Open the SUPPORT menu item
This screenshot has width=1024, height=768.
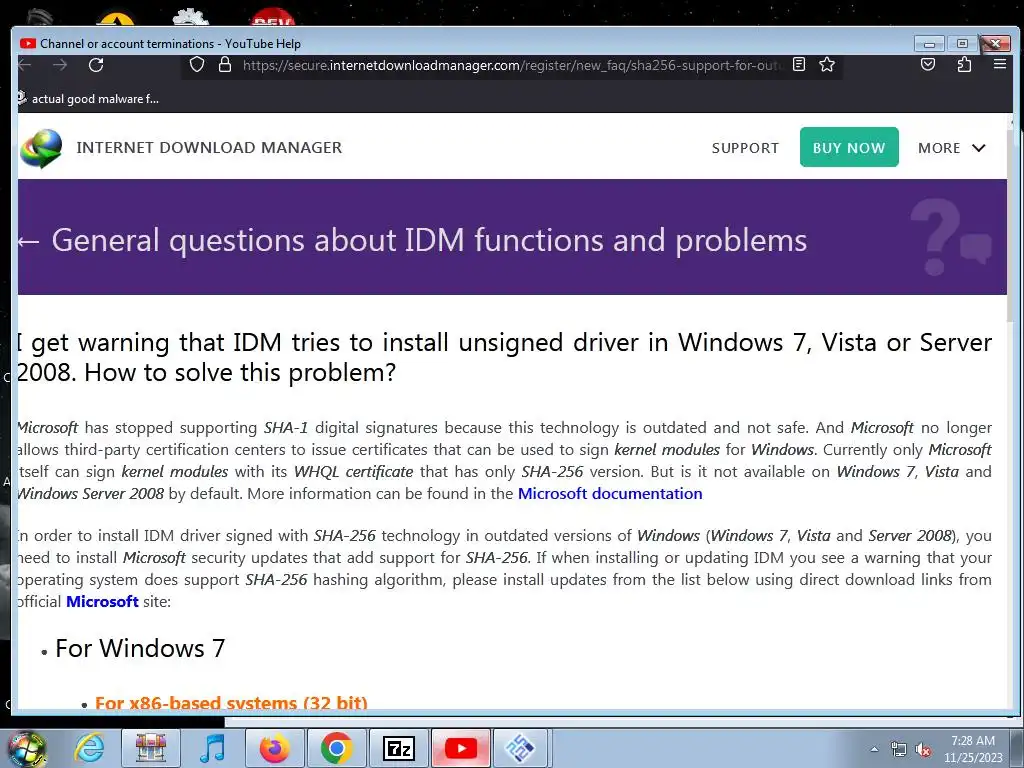tap(745, 148)
